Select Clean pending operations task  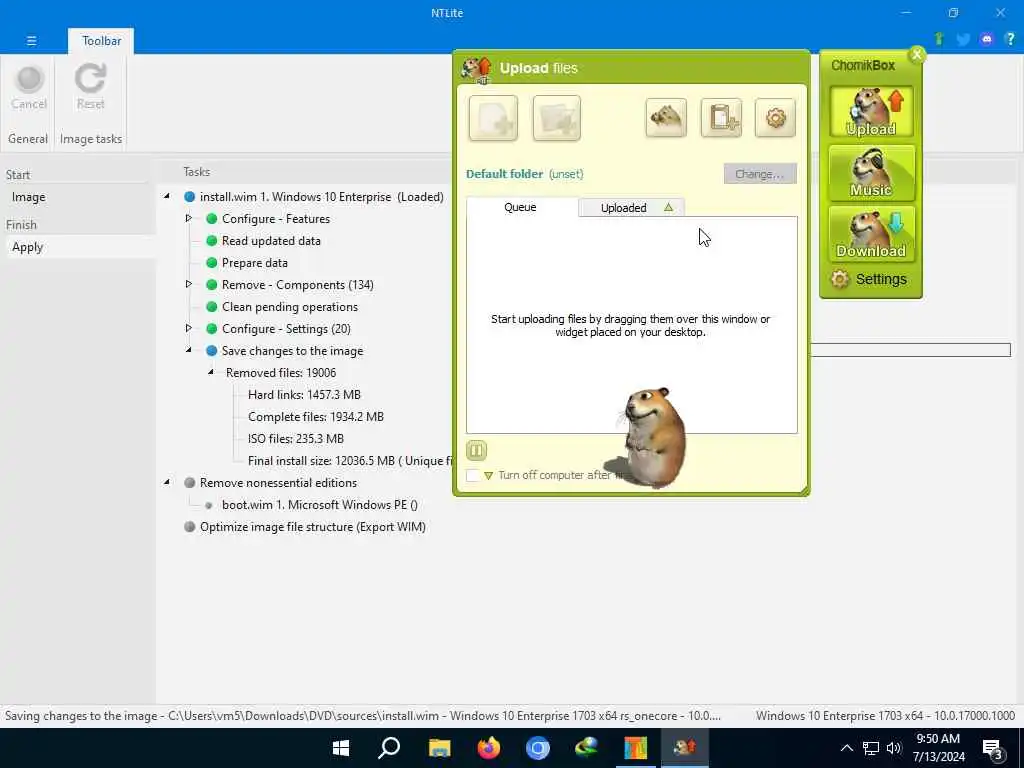290,307
